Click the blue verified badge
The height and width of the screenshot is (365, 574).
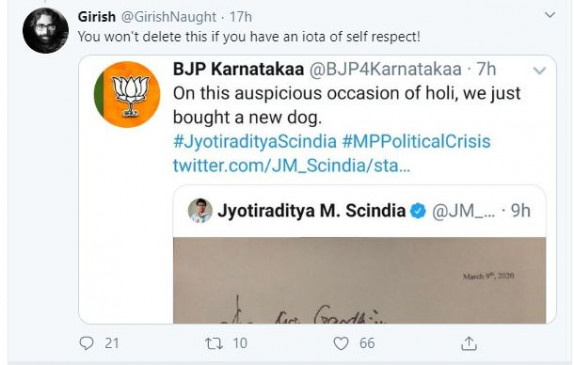click(418, 211)
